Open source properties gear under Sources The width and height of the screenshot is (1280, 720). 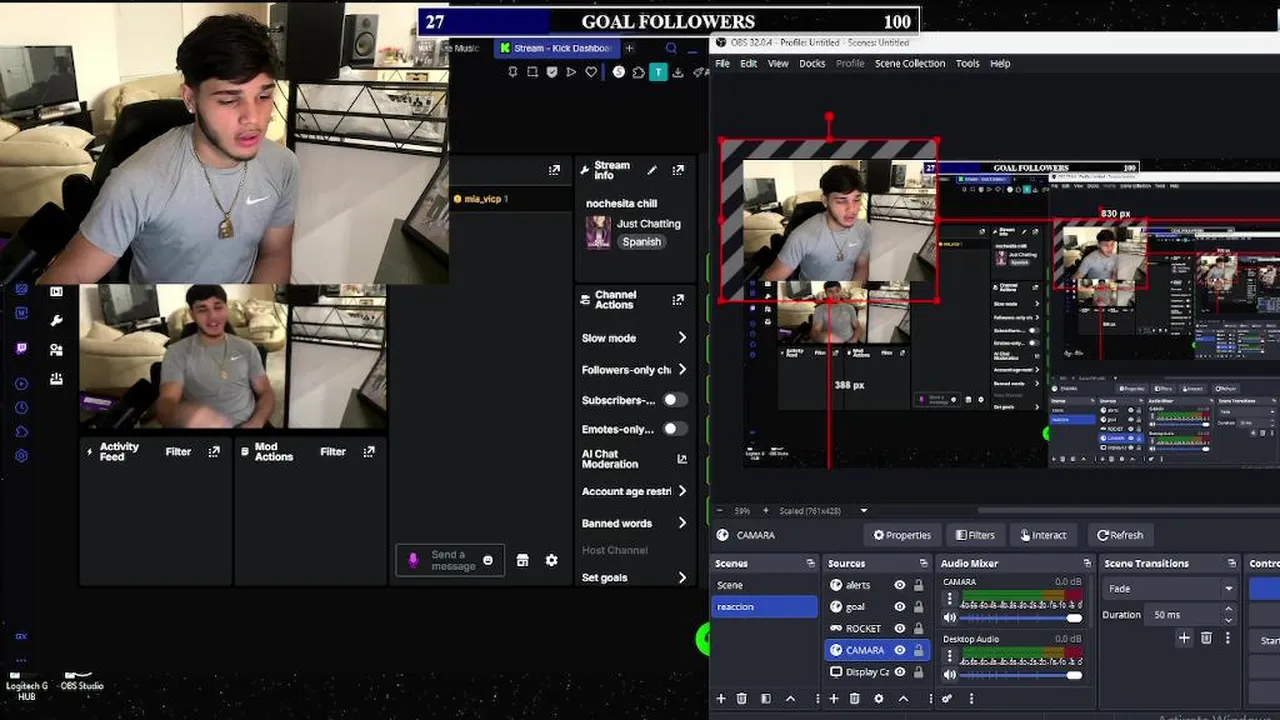click(879, 699)
